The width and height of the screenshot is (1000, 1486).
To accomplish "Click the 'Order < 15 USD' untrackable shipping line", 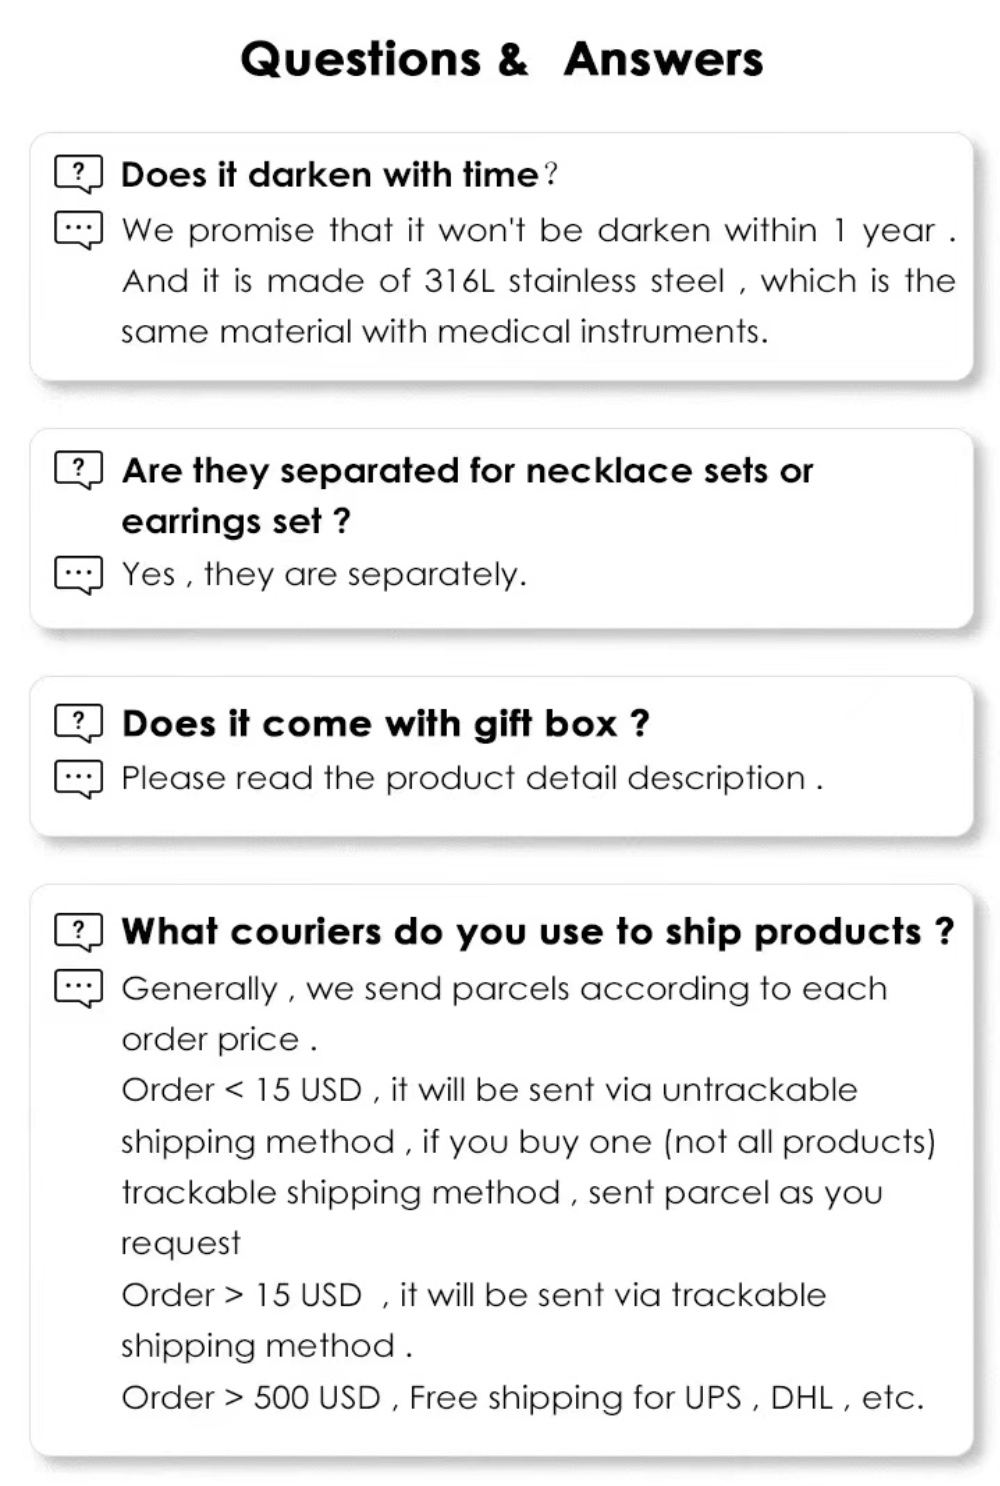I will click(x=489, y=1090).
